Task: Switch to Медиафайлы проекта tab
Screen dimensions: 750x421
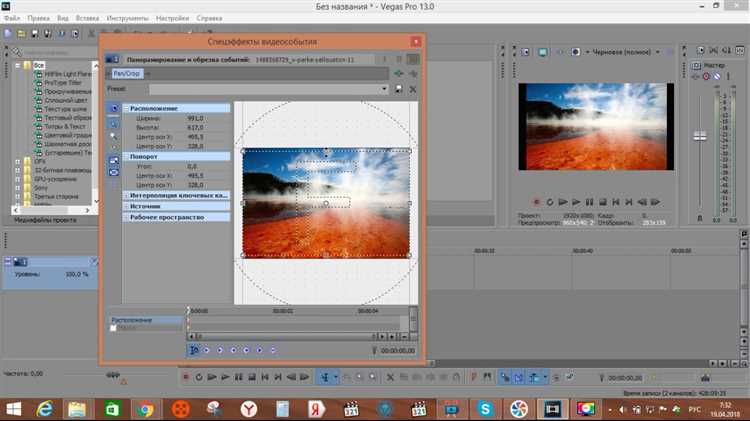Action: tap(45, 221)
